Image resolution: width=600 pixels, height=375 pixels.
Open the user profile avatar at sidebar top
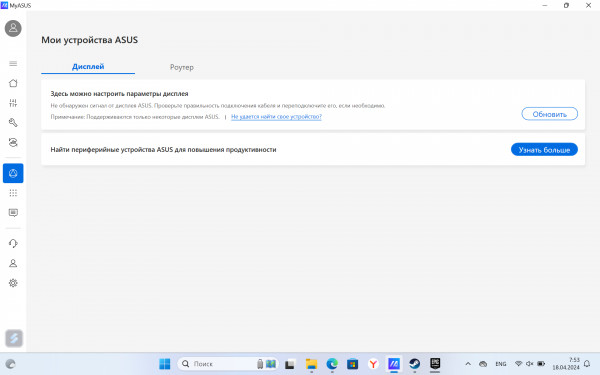pyautogui.click(x=13, y=28)
